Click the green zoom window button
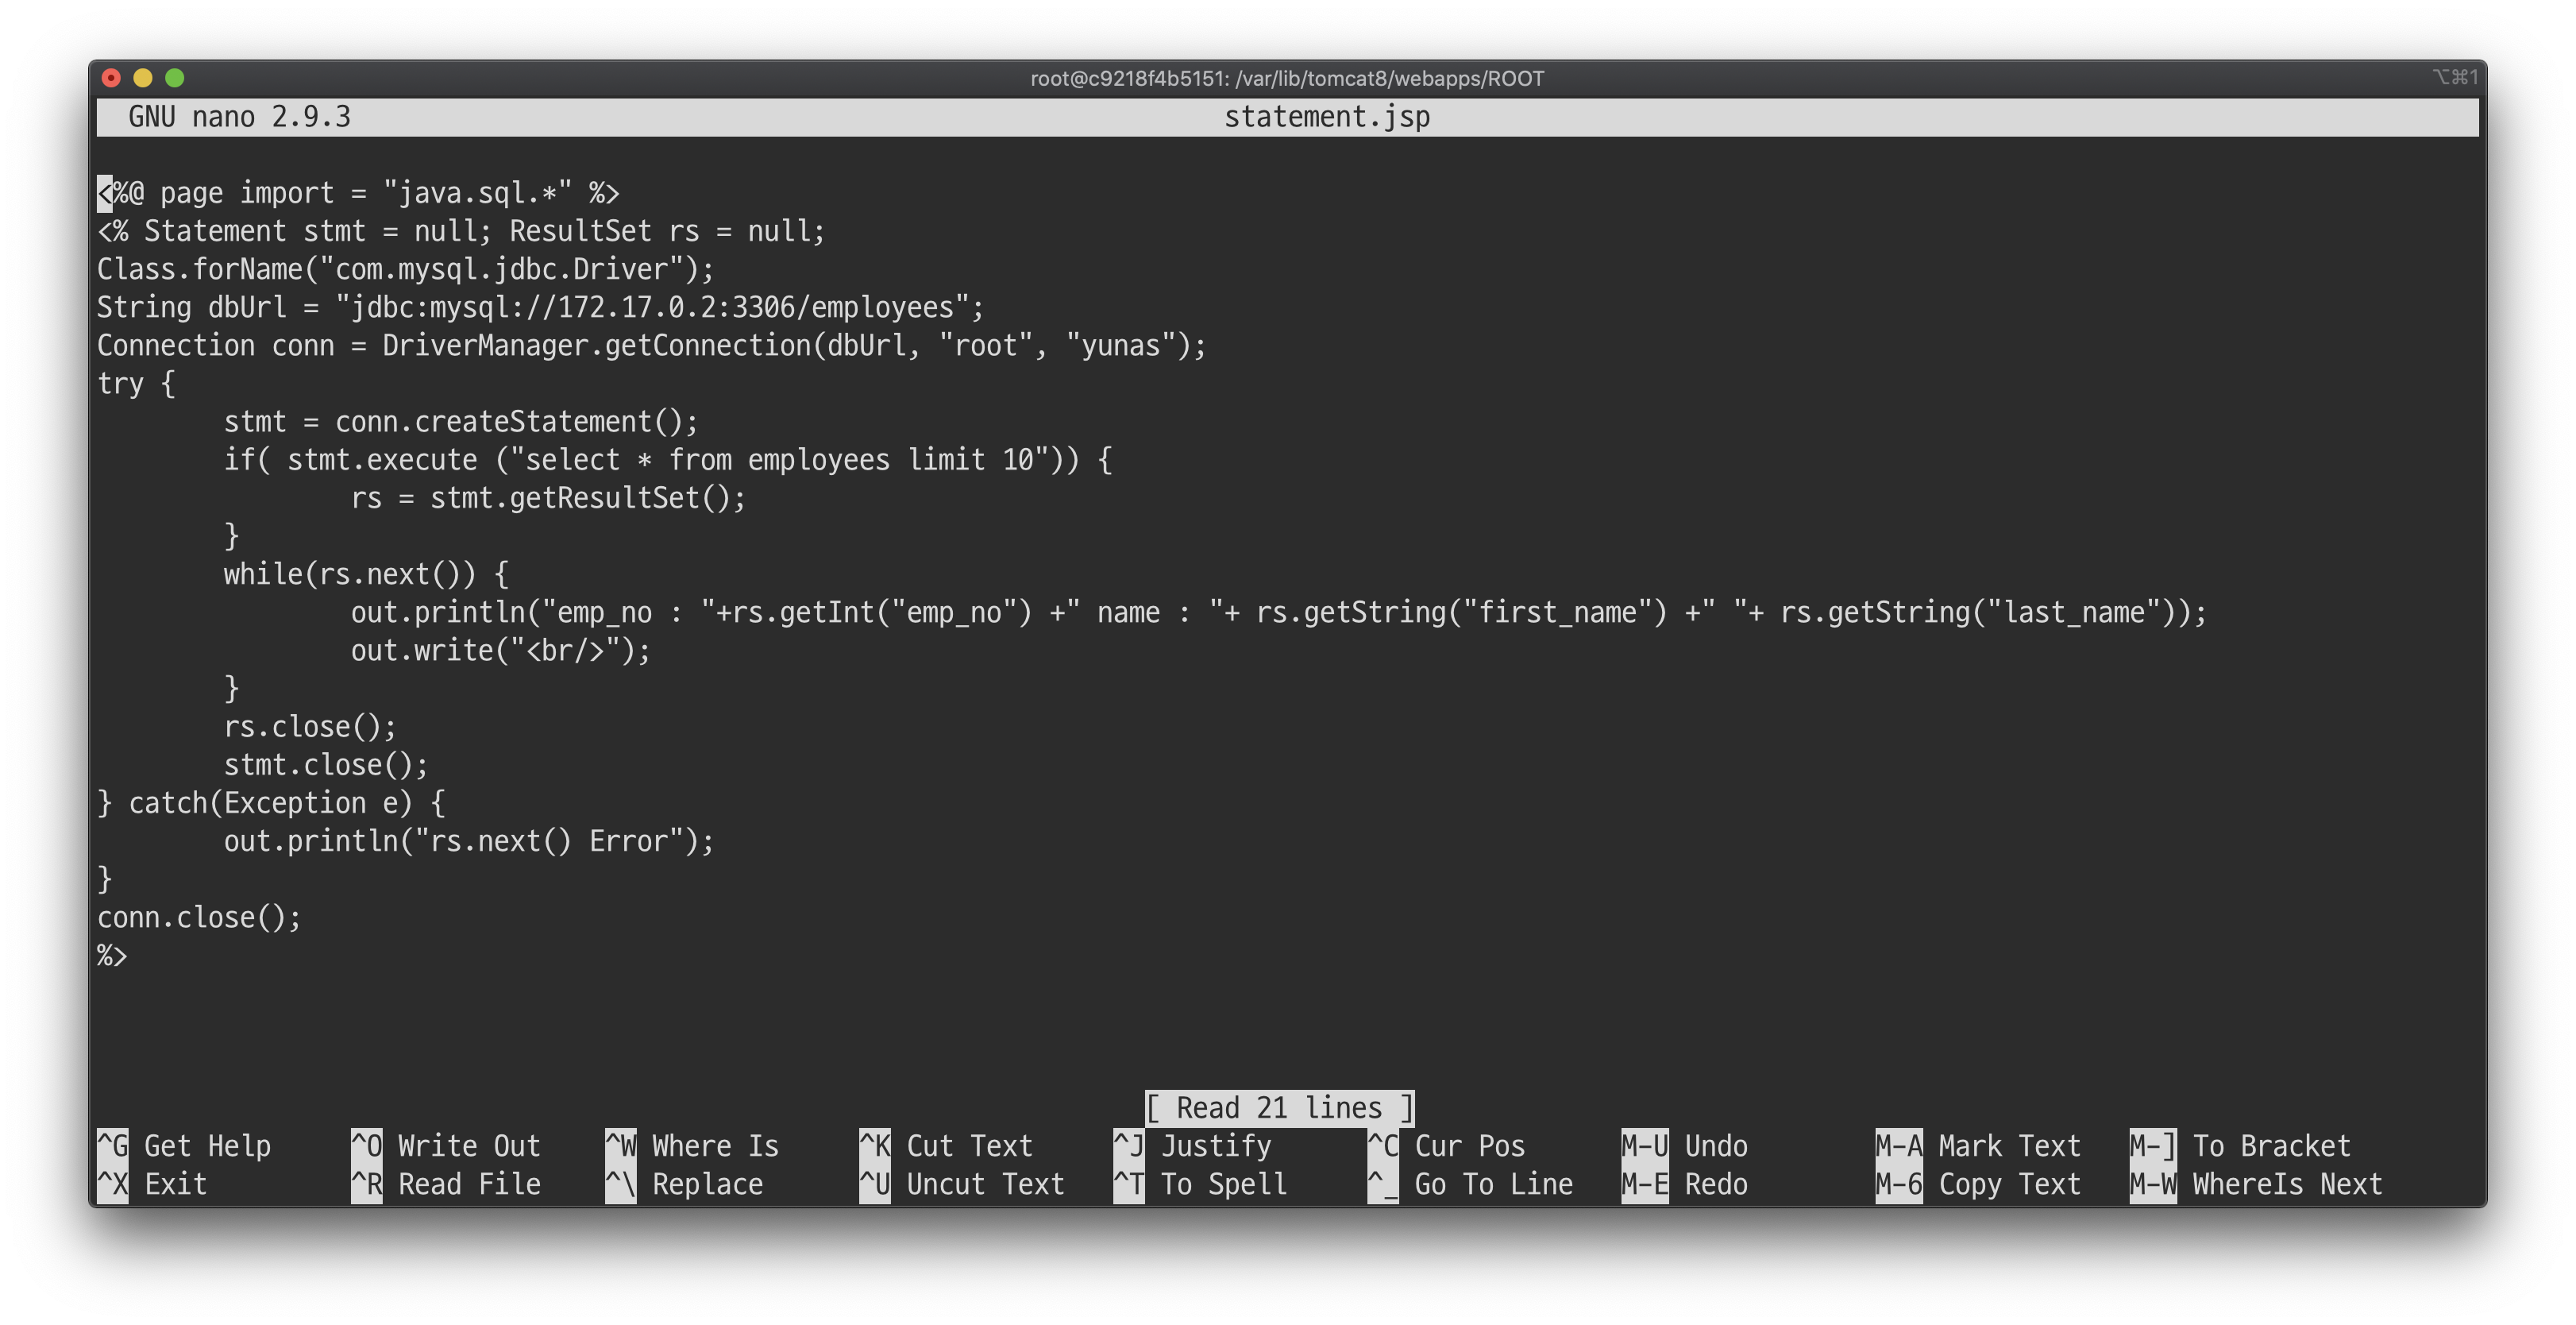Viewport: 2576px width, 1325px height. [x=174, y=78]
